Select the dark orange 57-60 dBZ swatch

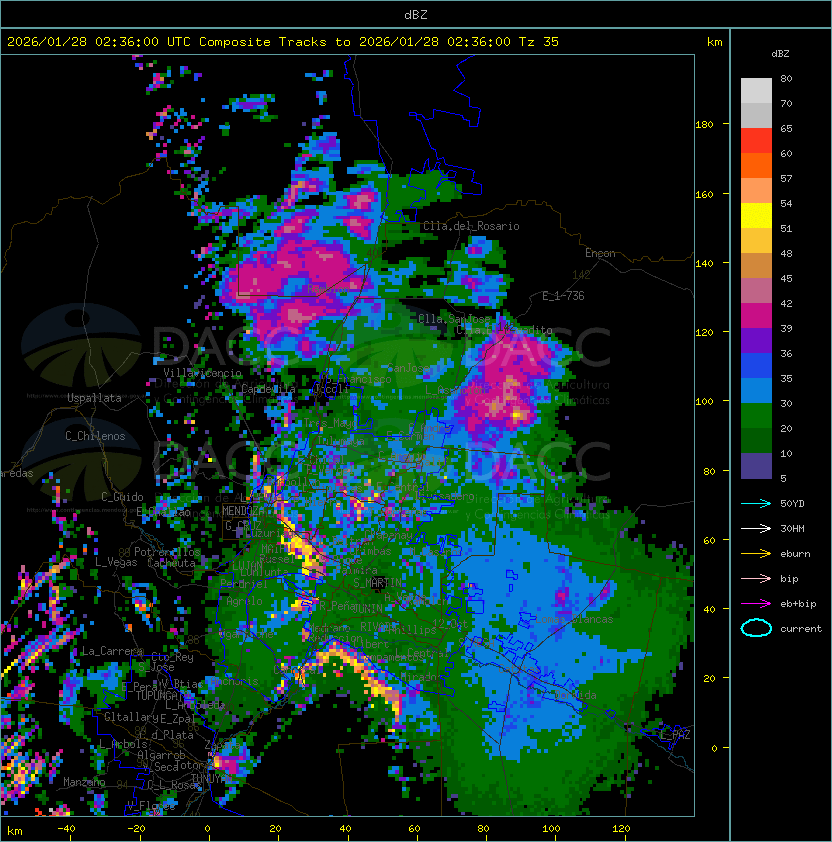pos(756,165)
